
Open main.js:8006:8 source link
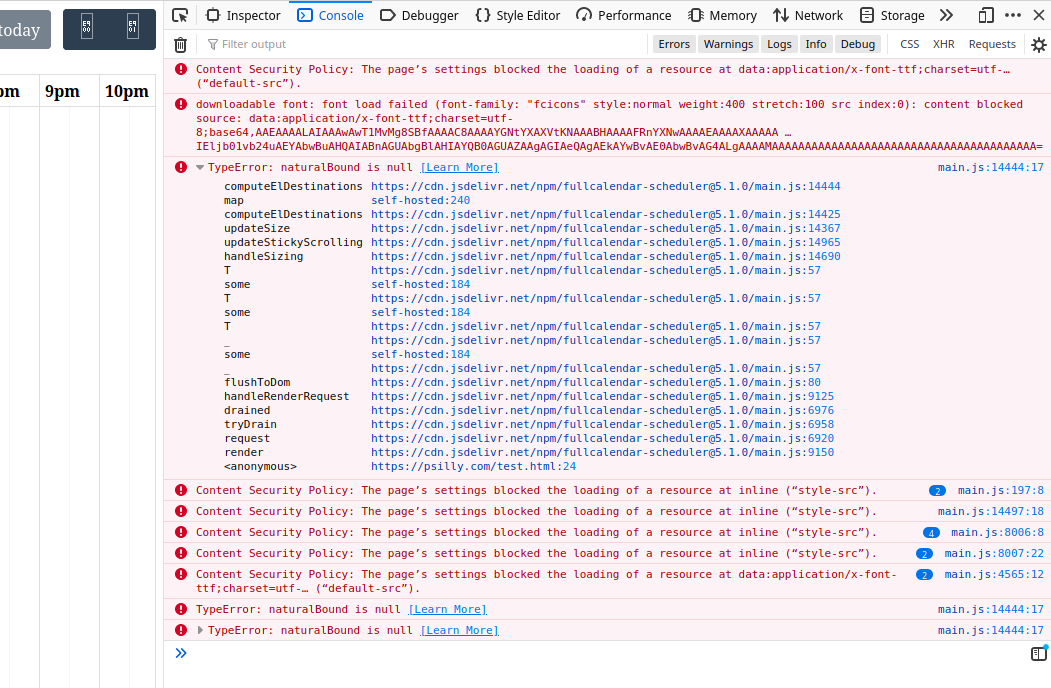tap(997, 533)
